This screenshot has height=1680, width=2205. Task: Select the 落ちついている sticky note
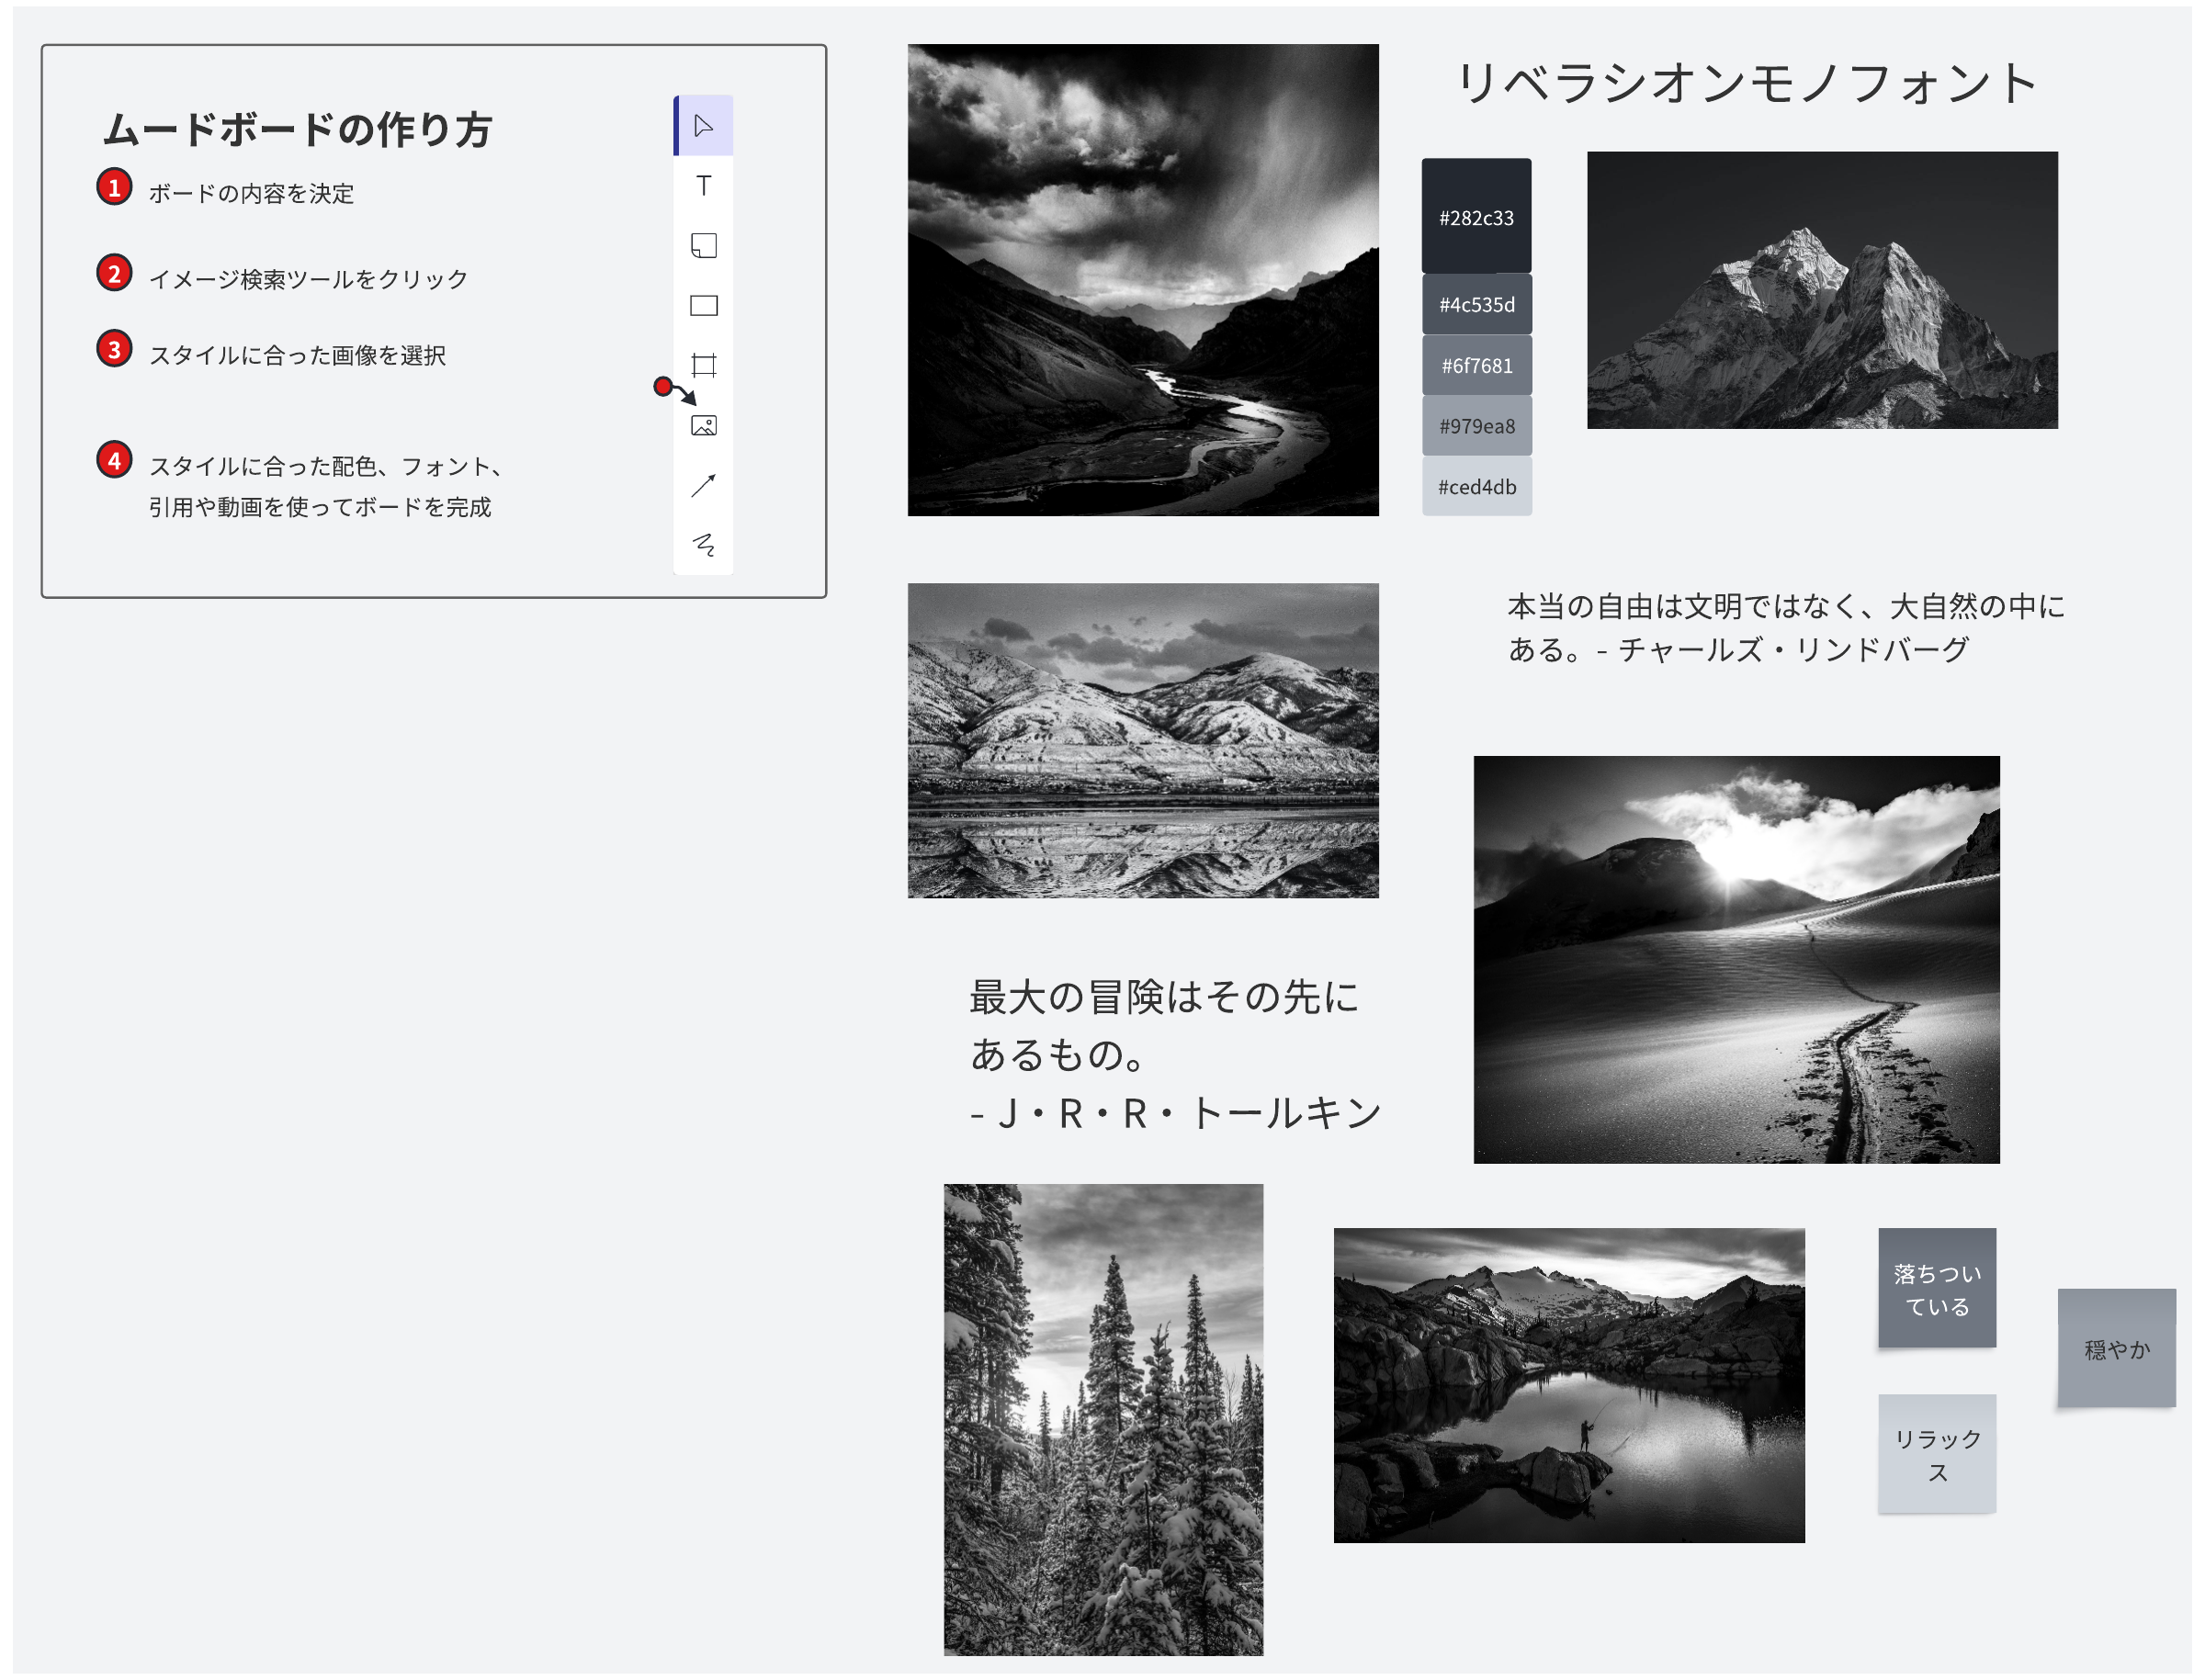pos(1936,1289)
